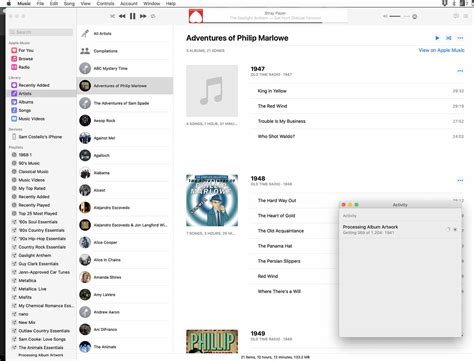
Task: Open Outlaw Country Essentials playlist
Action: click(x=41, y=331)
